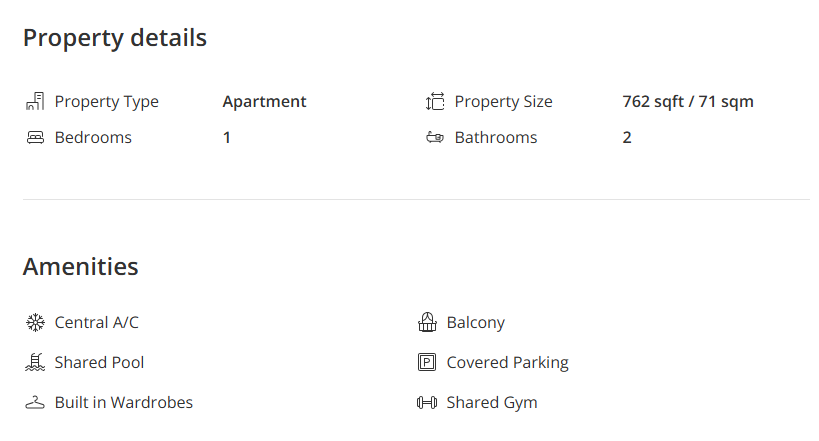Click the Property details heading
The image size is (819, 441).
(x=115, y=38)
